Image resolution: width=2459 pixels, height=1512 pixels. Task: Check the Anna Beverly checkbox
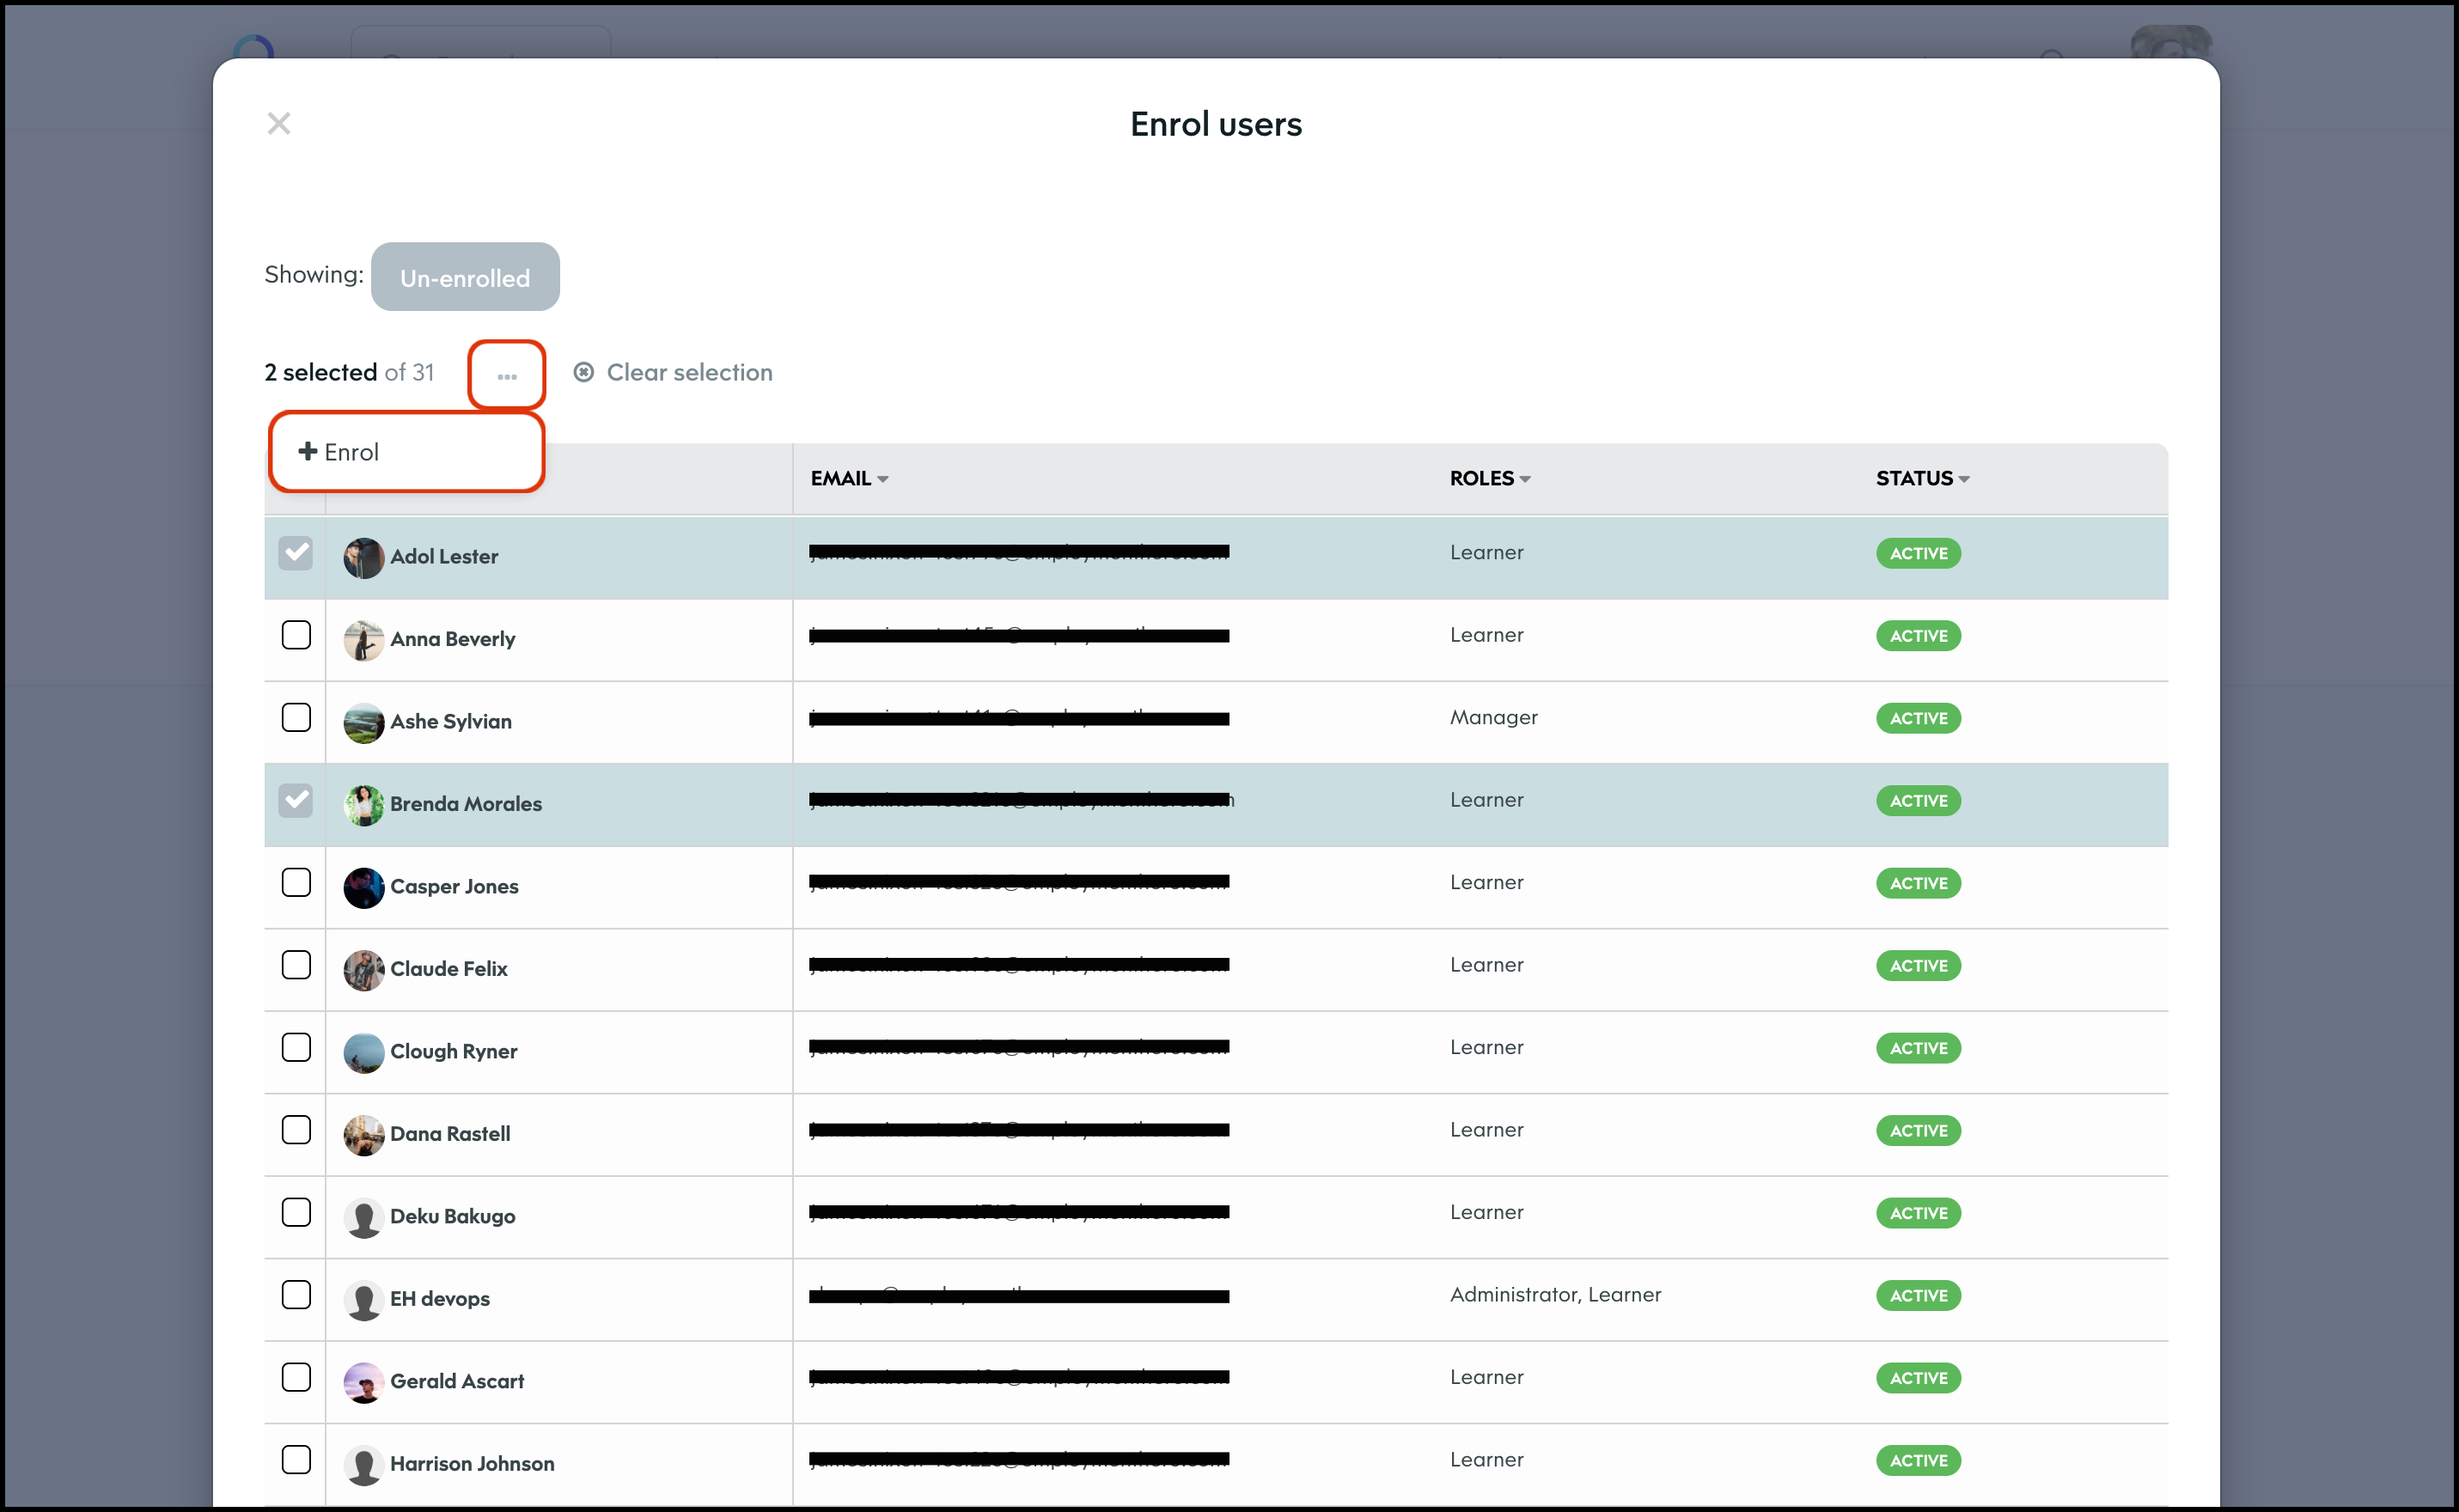tap(296, 635)
